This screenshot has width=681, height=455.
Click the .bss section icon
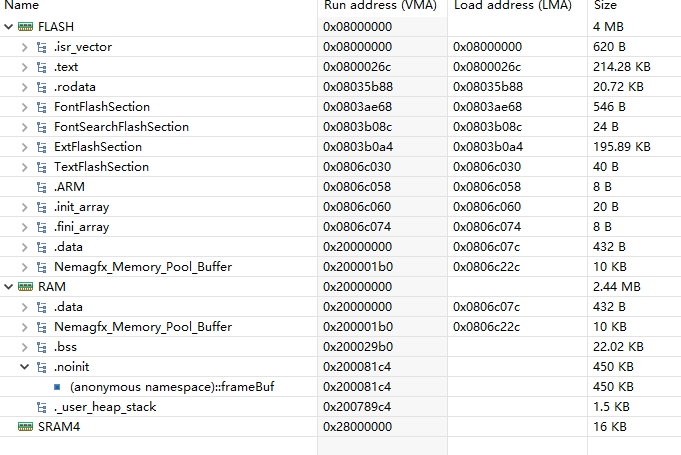point(42,347)
